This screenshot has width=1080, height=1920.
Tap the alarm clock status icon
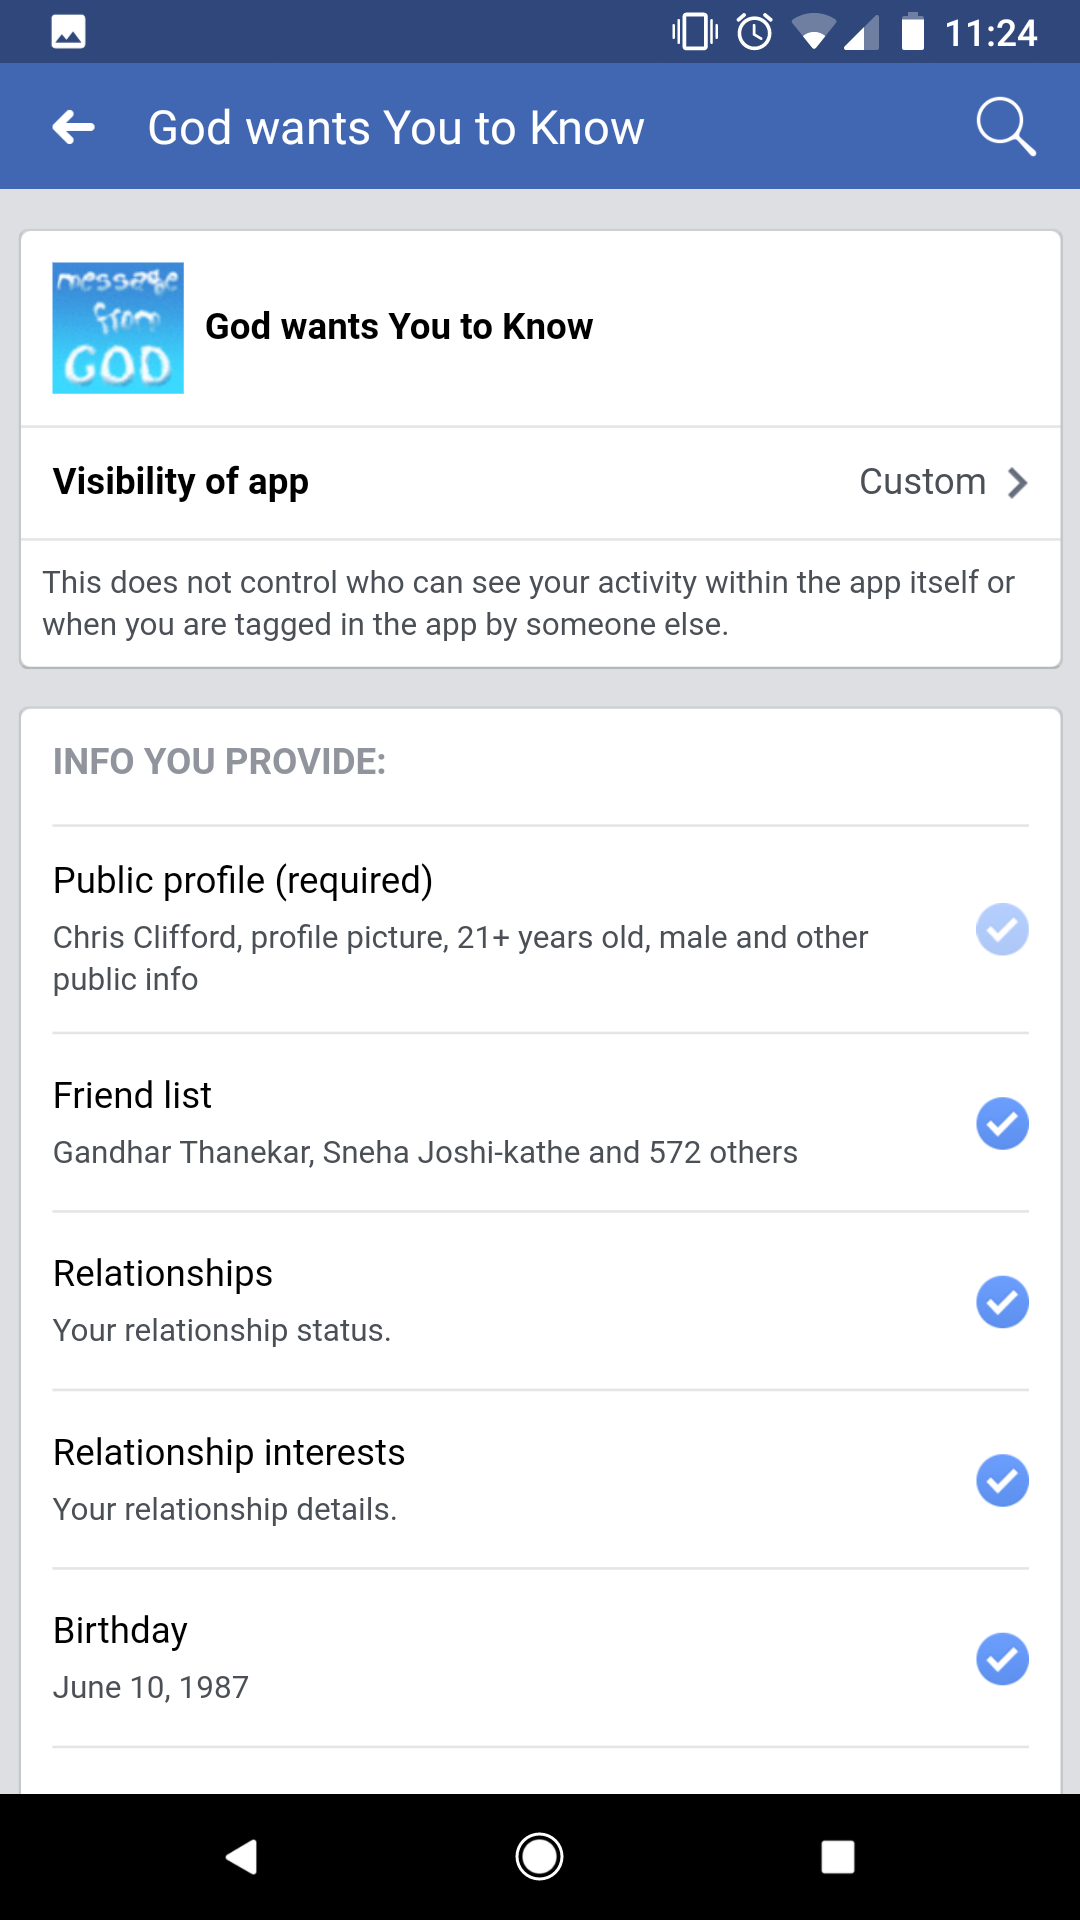click(755, 32)
